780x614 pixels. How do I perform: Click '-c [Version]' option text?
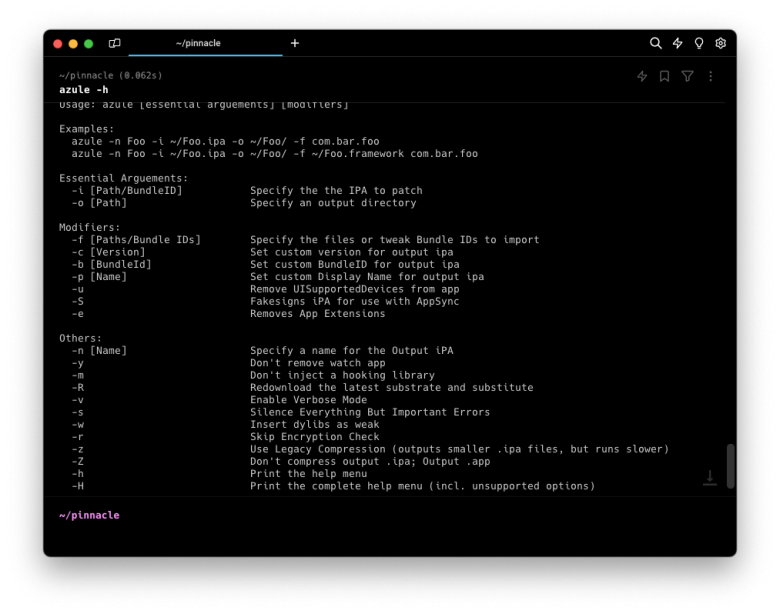[108, 252]
